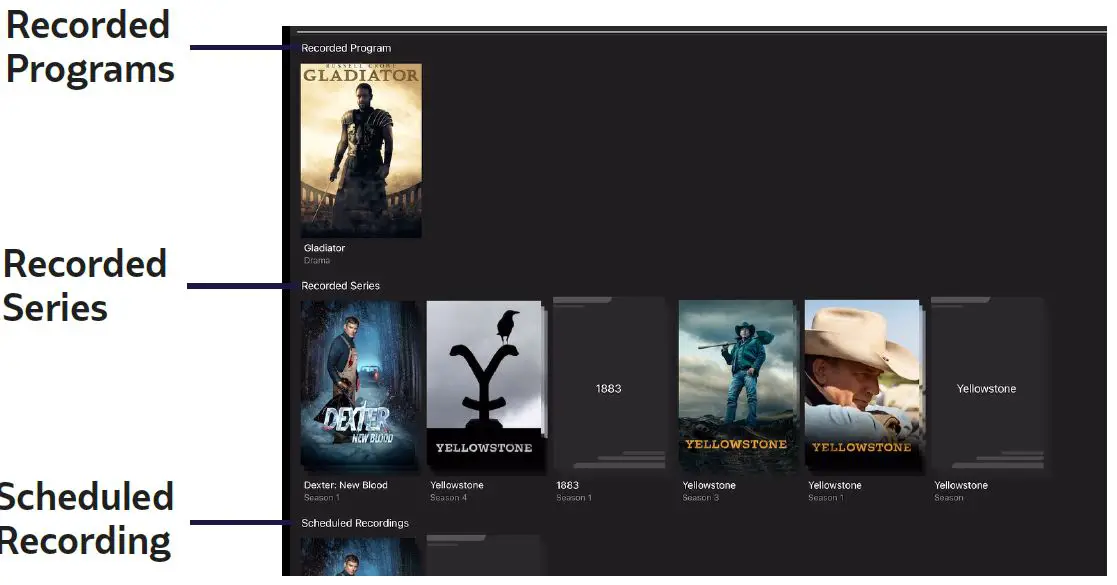The height and width of the screenshot is (585, 1117).
Task: Click the "Scheduled Recordings" section heading
Action: 355,523
